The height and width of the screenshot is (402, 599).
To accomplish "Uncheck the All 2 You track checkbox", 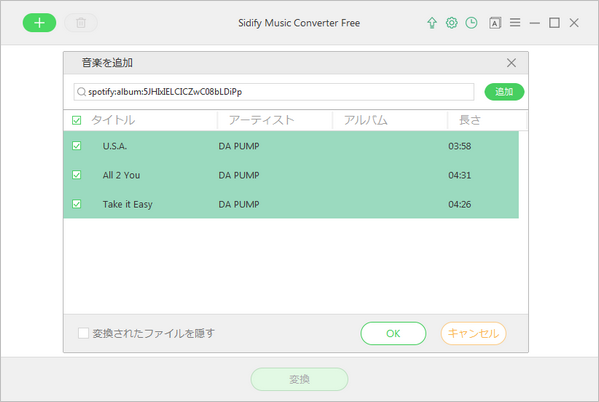I will point(76,175).
